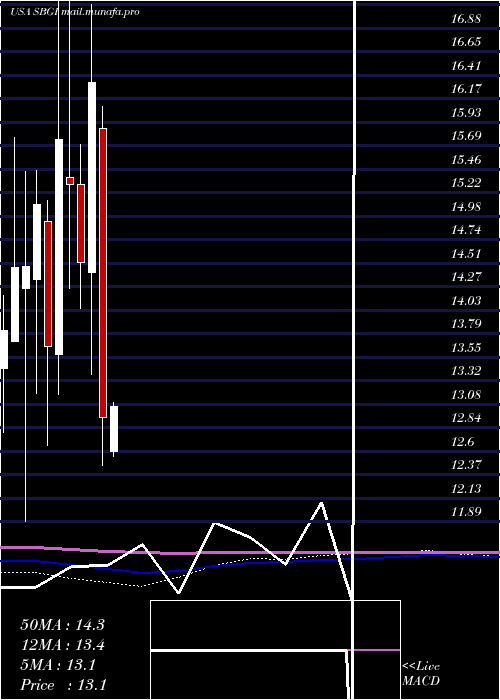Click the tallest red candlestick body
Screen dimensions: 500x700
click(x=103, y=273)
